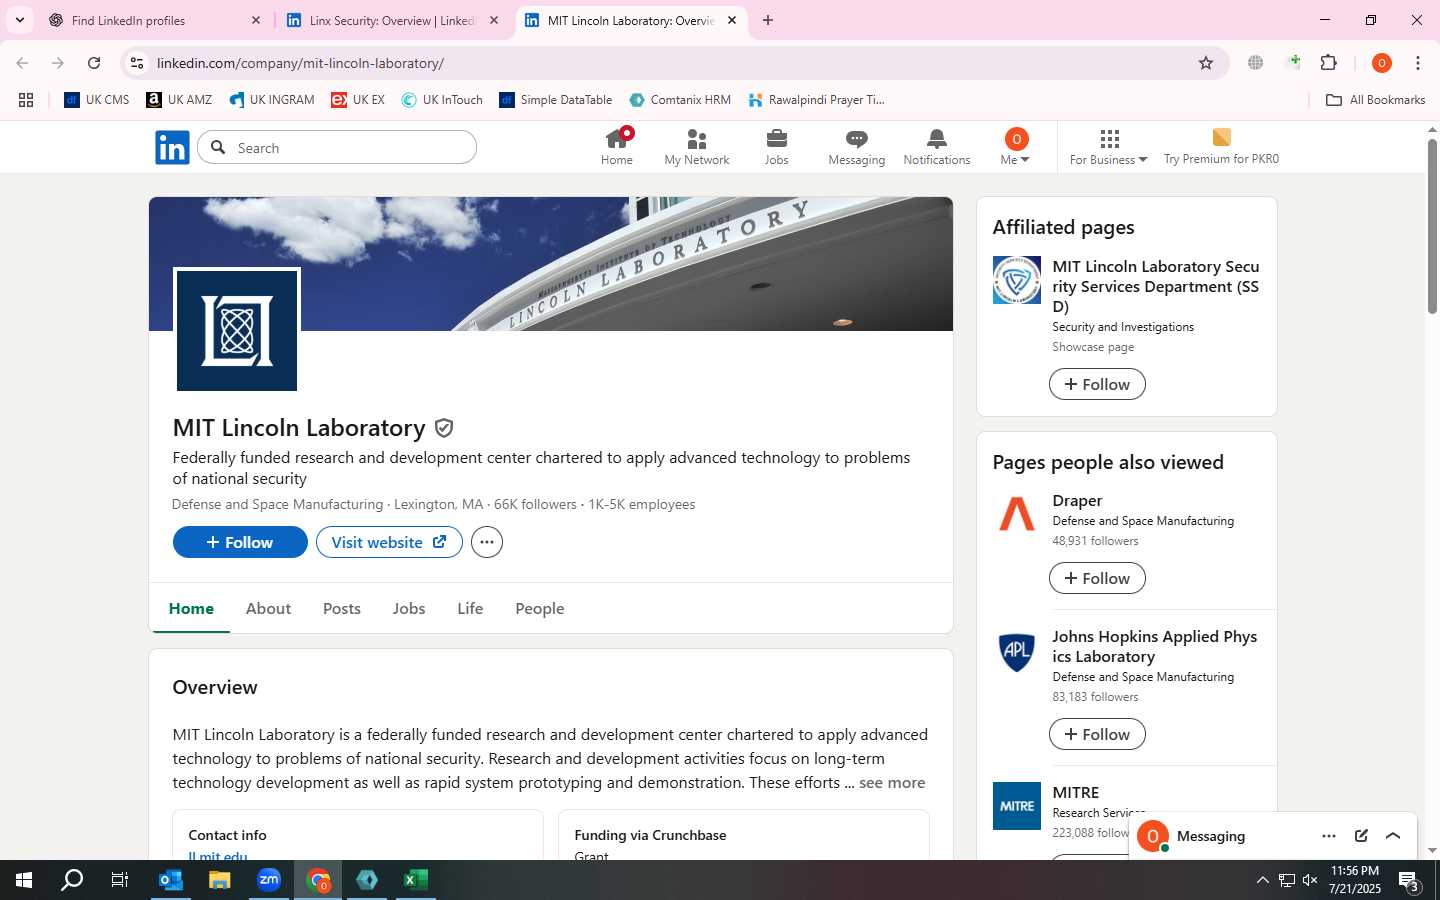Close the MIT Lincoln Laboratory browser tab

(x=732, y=20)
